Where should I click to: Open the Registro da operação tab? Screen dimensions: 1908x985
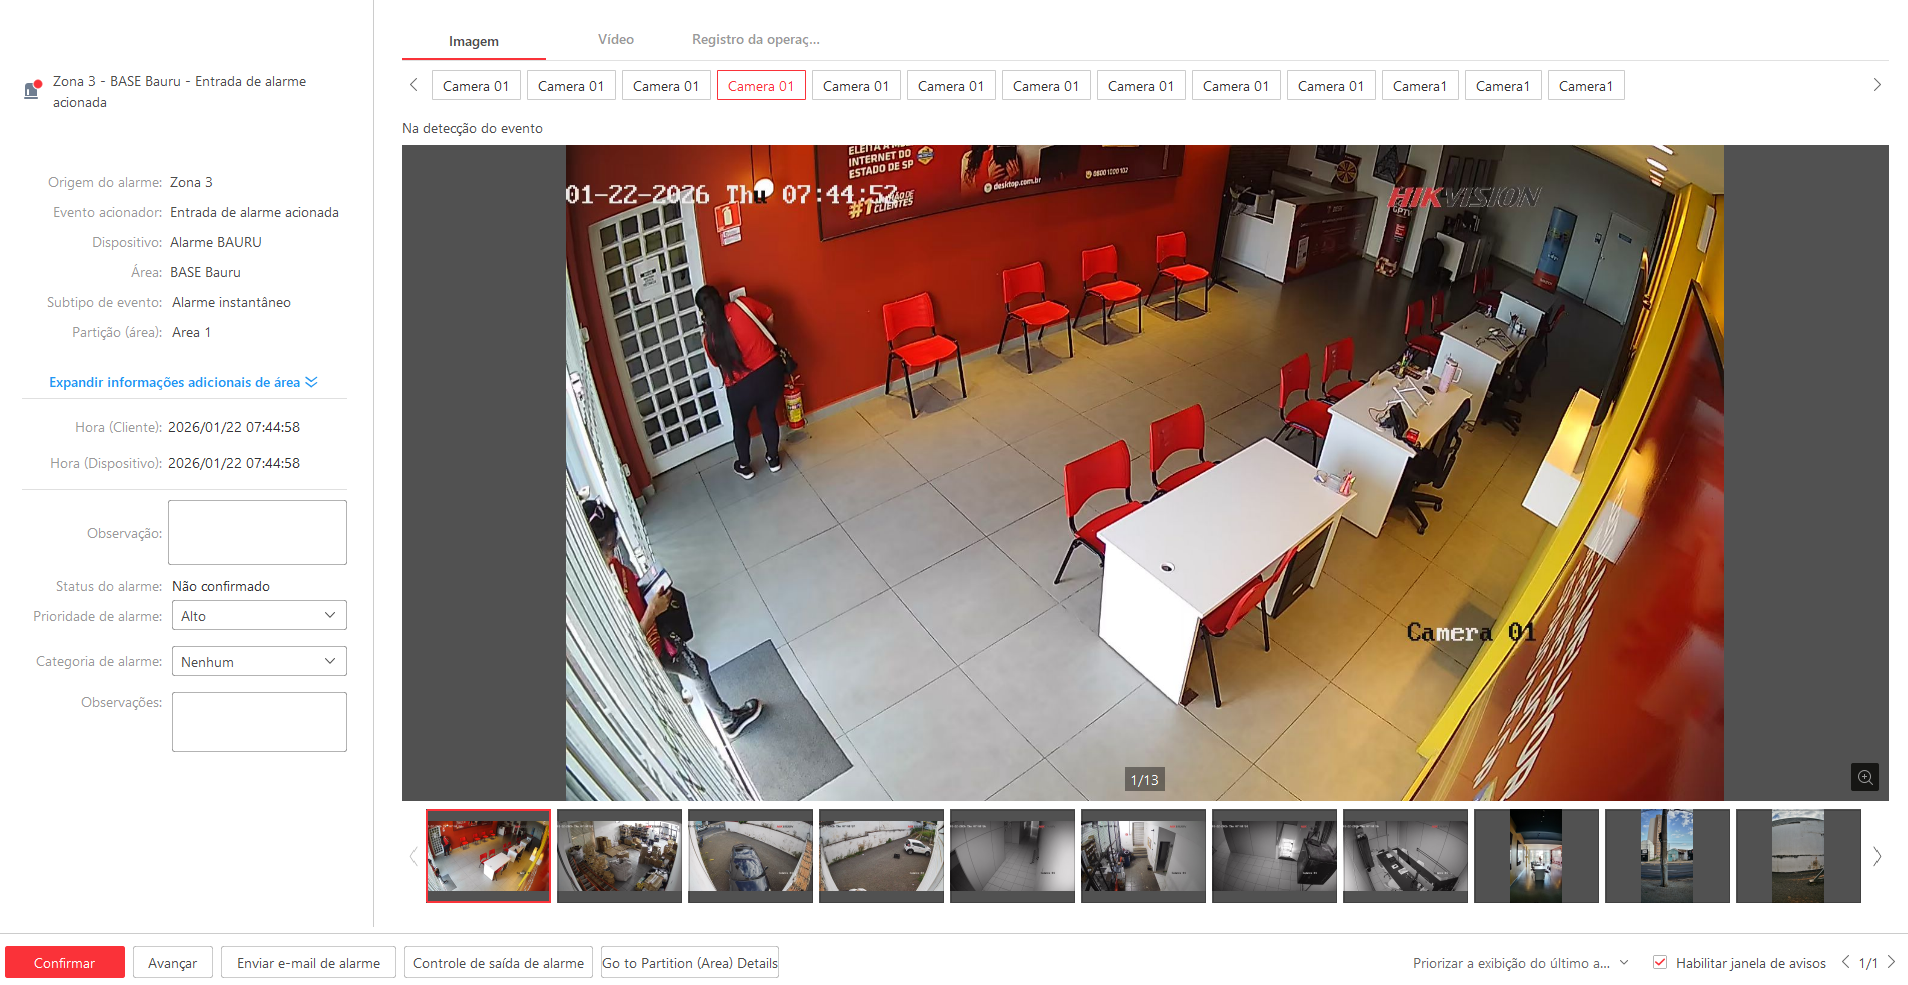755,40
